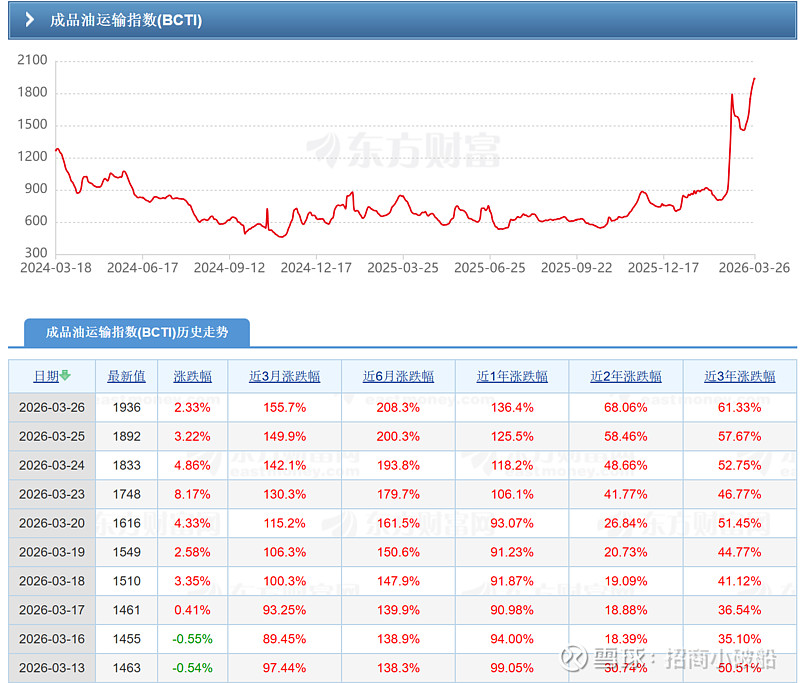Click latest value 1936
The height and width of the screenshot is (683, 800).
click(127, 408)
